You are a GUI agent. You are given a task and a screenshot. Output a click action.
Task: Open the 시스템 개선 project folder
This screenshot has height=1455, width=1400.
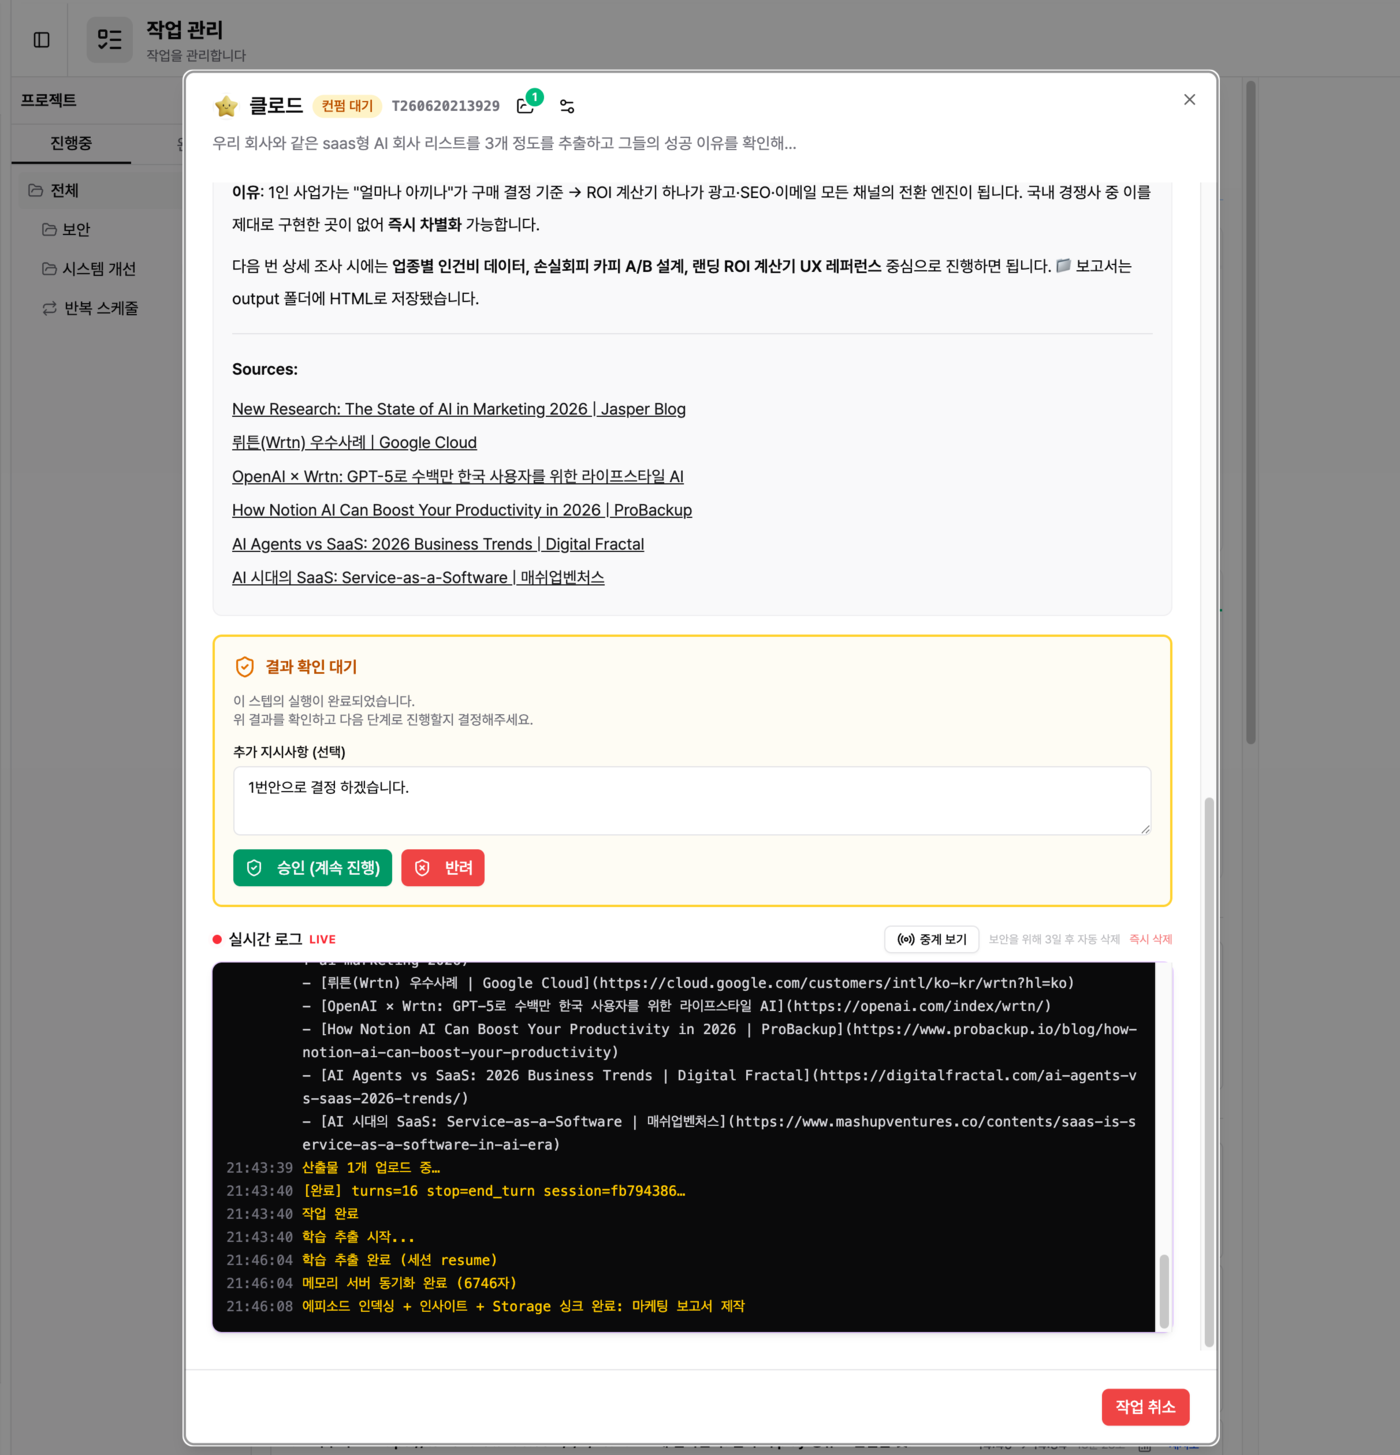(x=98, y=269)
